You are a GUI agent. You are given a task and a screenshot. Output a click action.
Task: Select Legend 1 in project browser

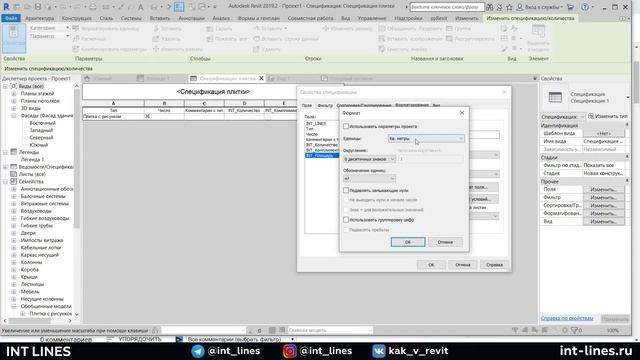coord(32,160)
